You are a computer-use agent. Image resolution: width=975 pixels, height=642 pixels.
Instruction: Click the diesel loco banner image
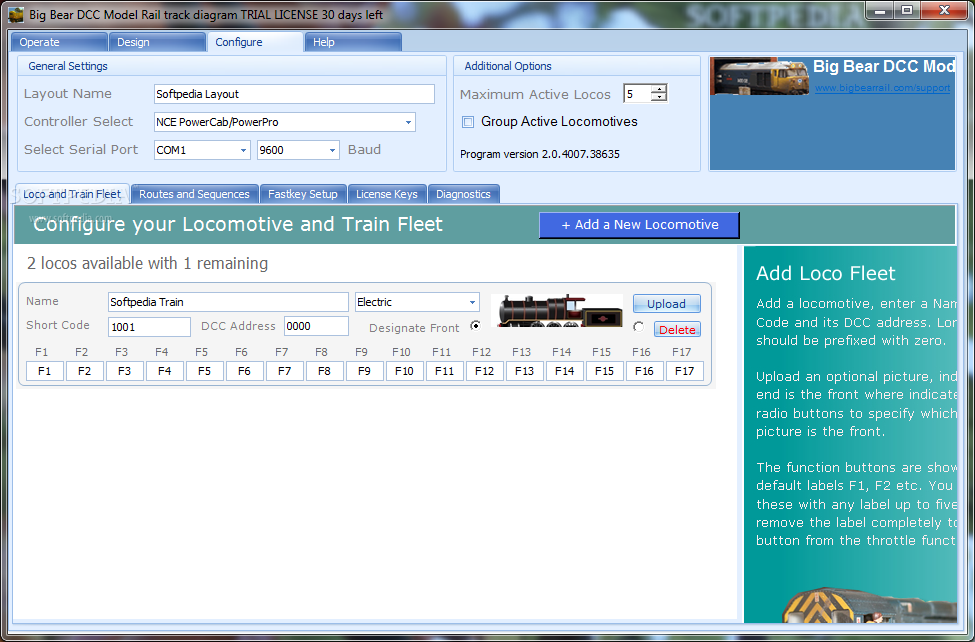point(759,77)
